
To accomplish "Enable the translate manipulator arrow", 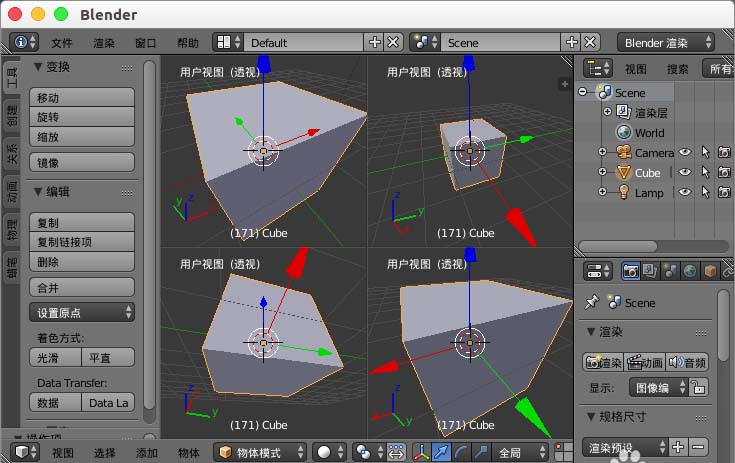I will 441,452.
